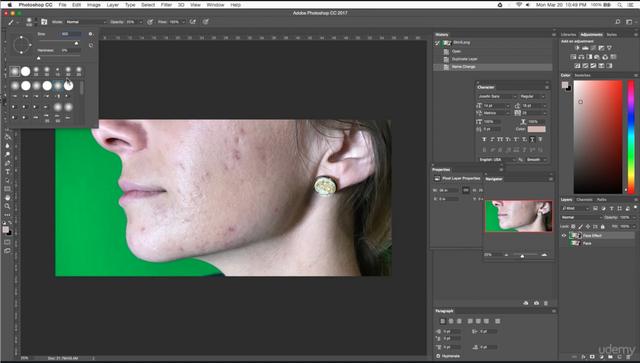
Task: Click the hue spectrum strip
Action: click(631, 137)
